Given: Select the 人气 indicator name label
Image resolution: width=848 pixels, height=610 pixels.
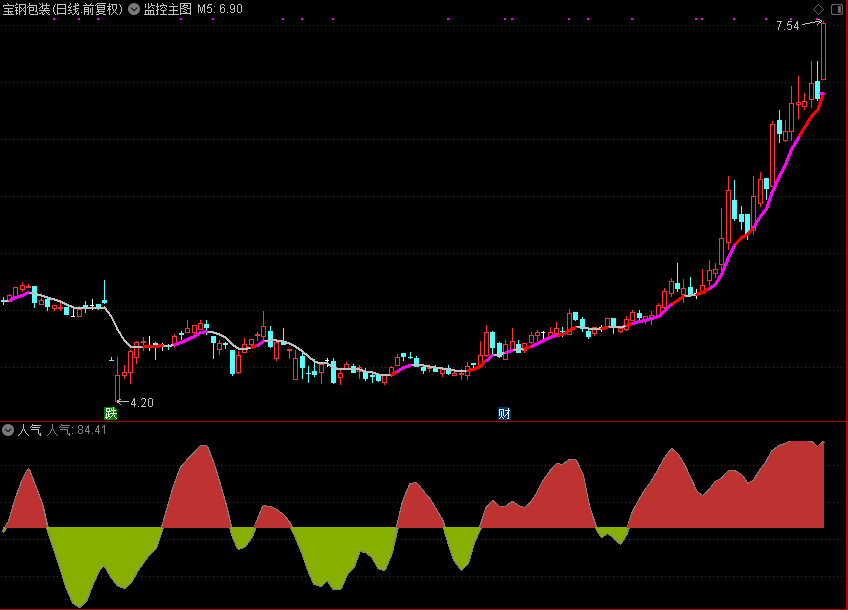Looking at the screenshot, I should [29, 431].
